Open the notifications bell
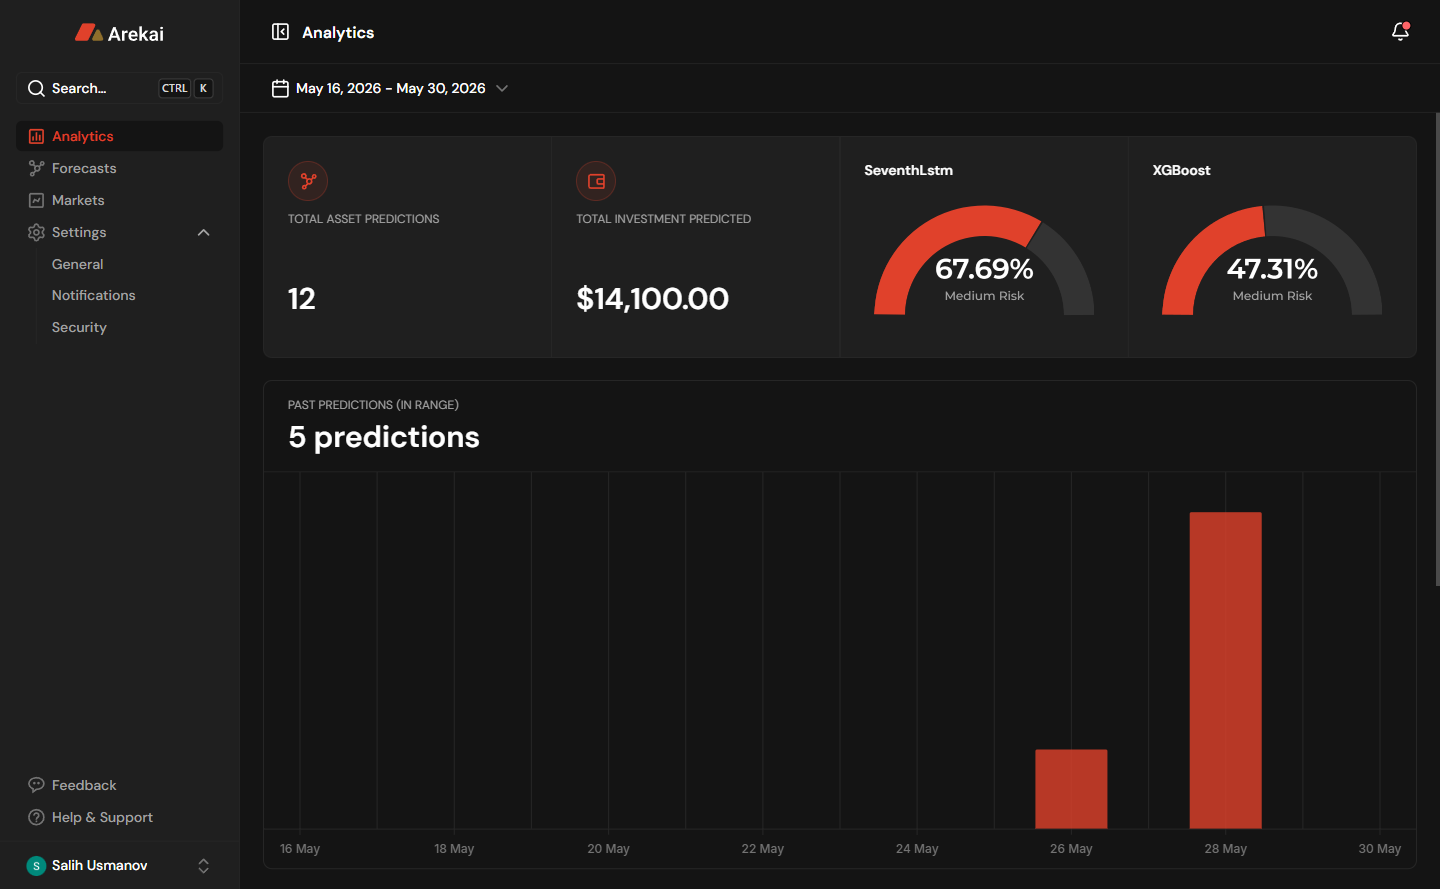The width and height of the screenshot is (1440, 889). (x=1400, y=32)
